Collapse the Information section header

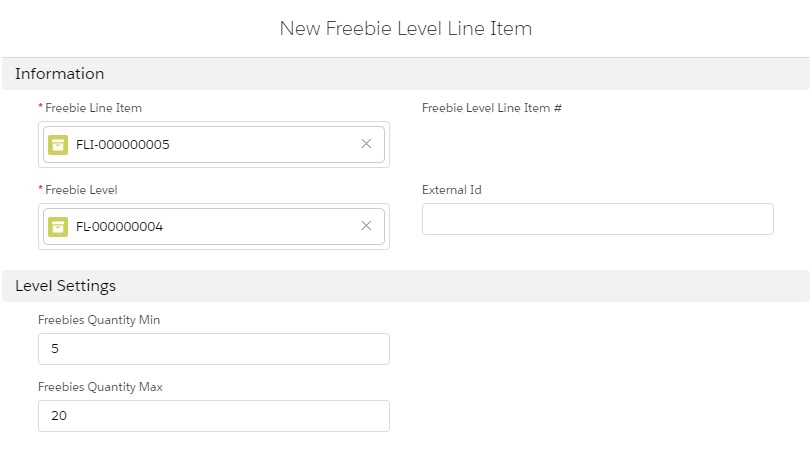[x=60, y=74]
